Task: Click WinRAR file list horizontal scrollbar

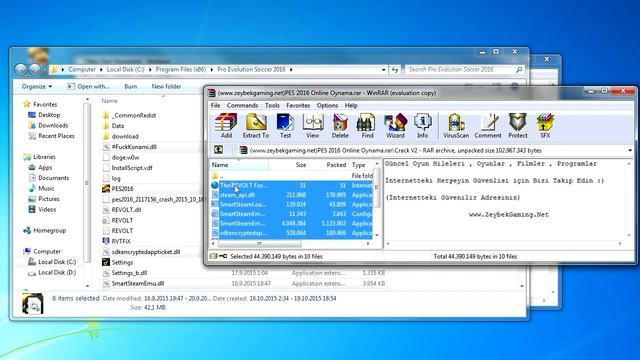Action: pyautogui.click(x=260, y=244)
